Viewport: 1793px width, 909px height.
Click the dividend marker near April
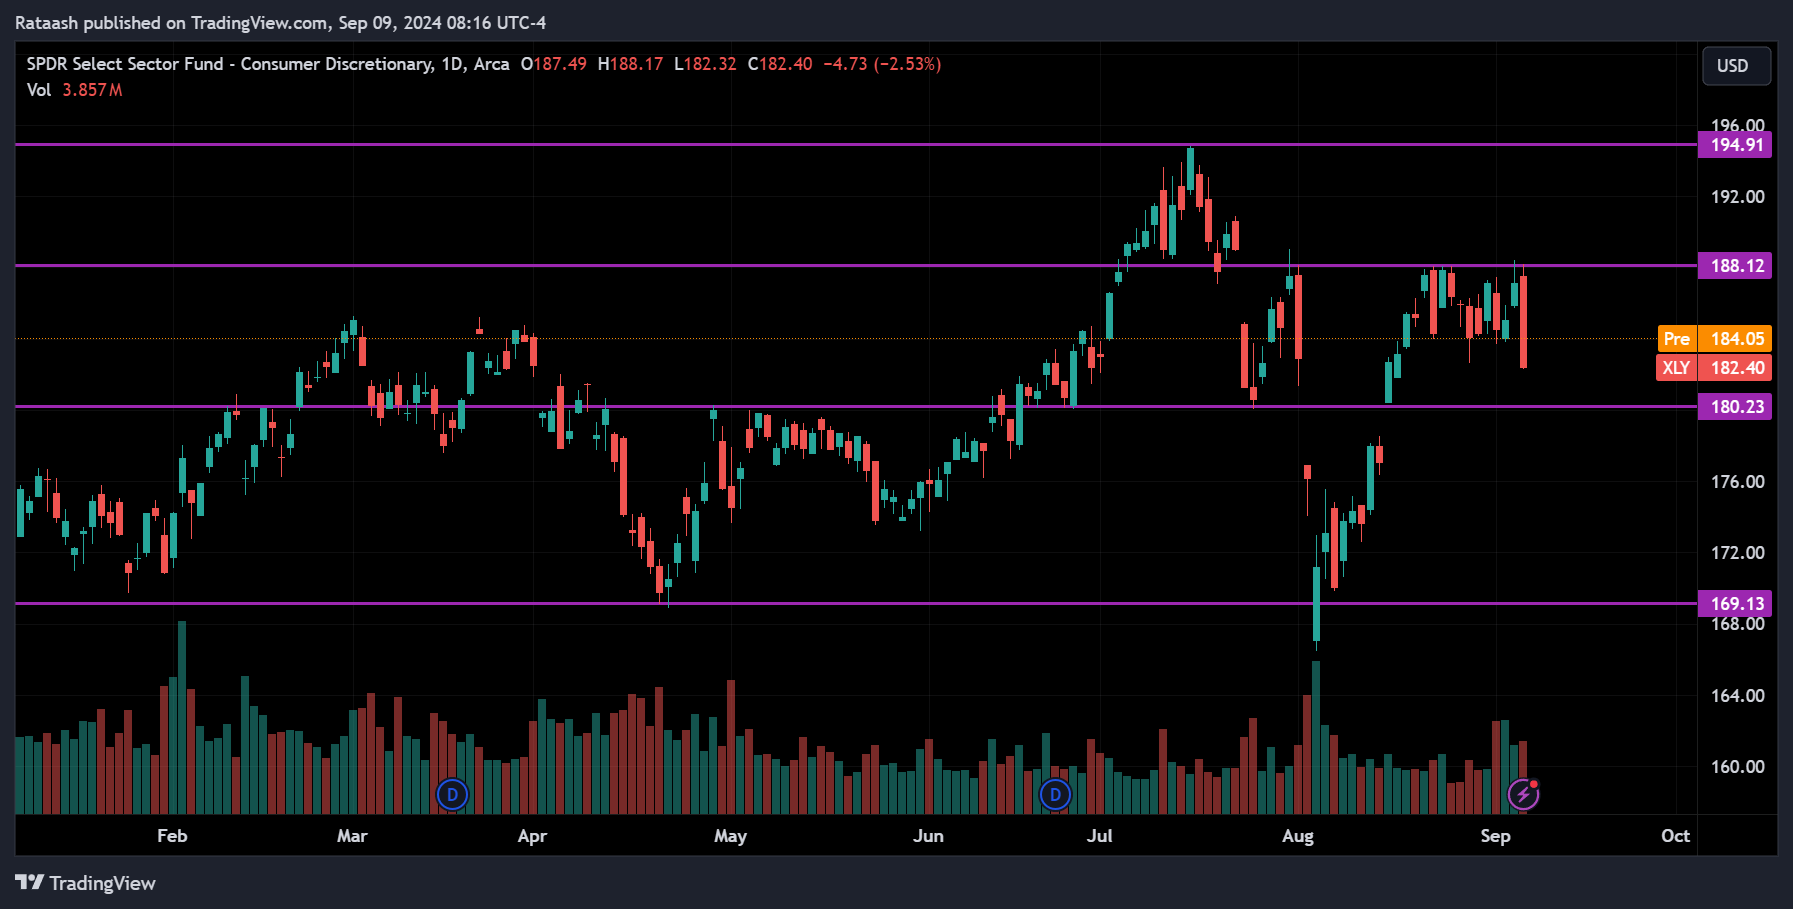pyautogui.click(x=453, y=795)
